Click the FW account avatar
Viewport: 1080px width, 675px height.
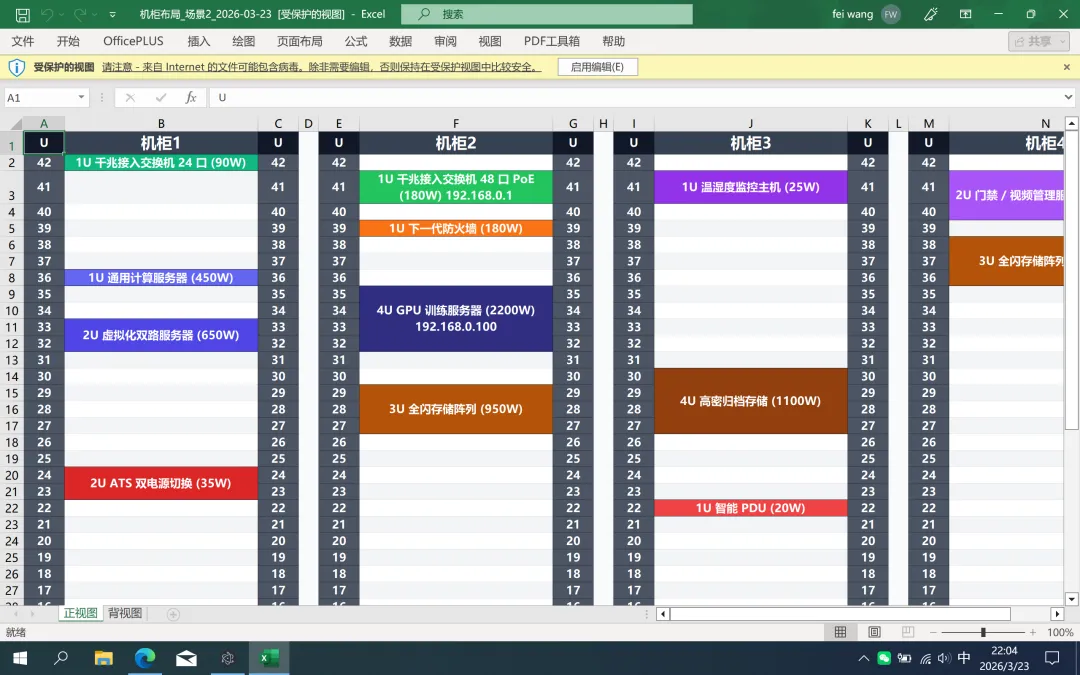click(x=891, y=14)
